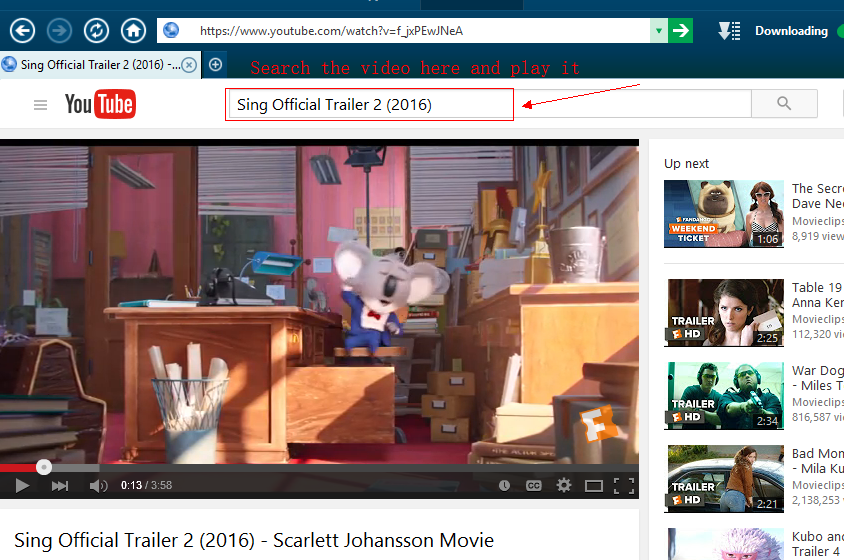Image resolution: width=844 pixels, height=560 pixels.
Task: Open a new tab with plus icon
Action: [x=215, y=65]
